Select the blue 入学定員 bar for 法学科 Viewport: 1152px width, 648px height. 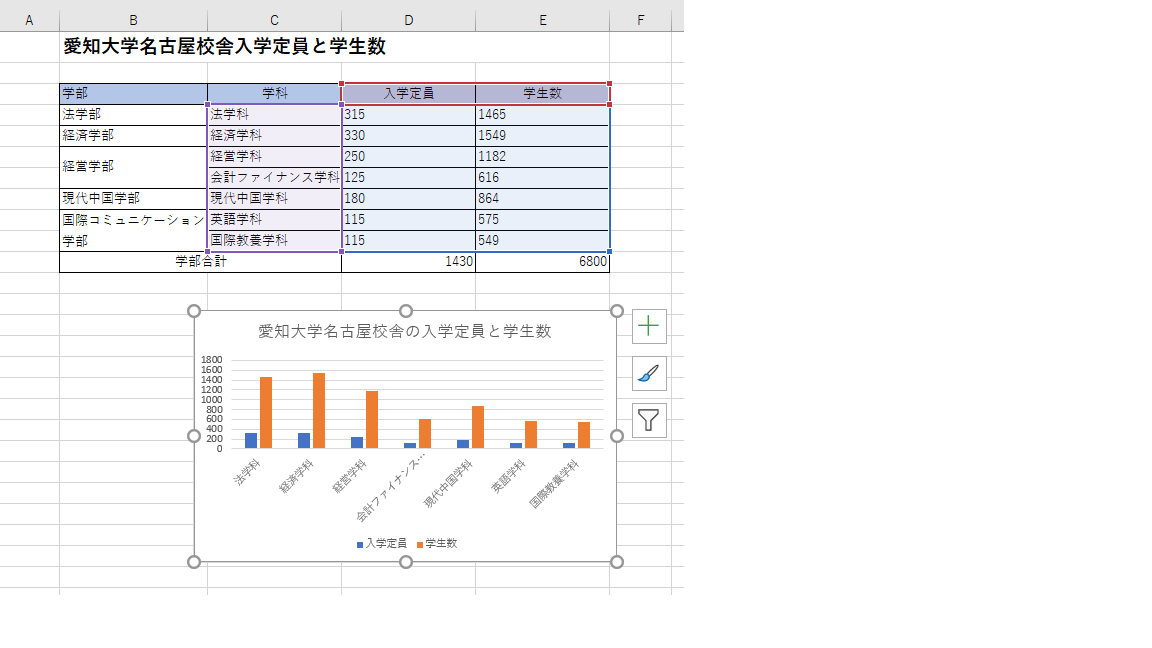251,441
